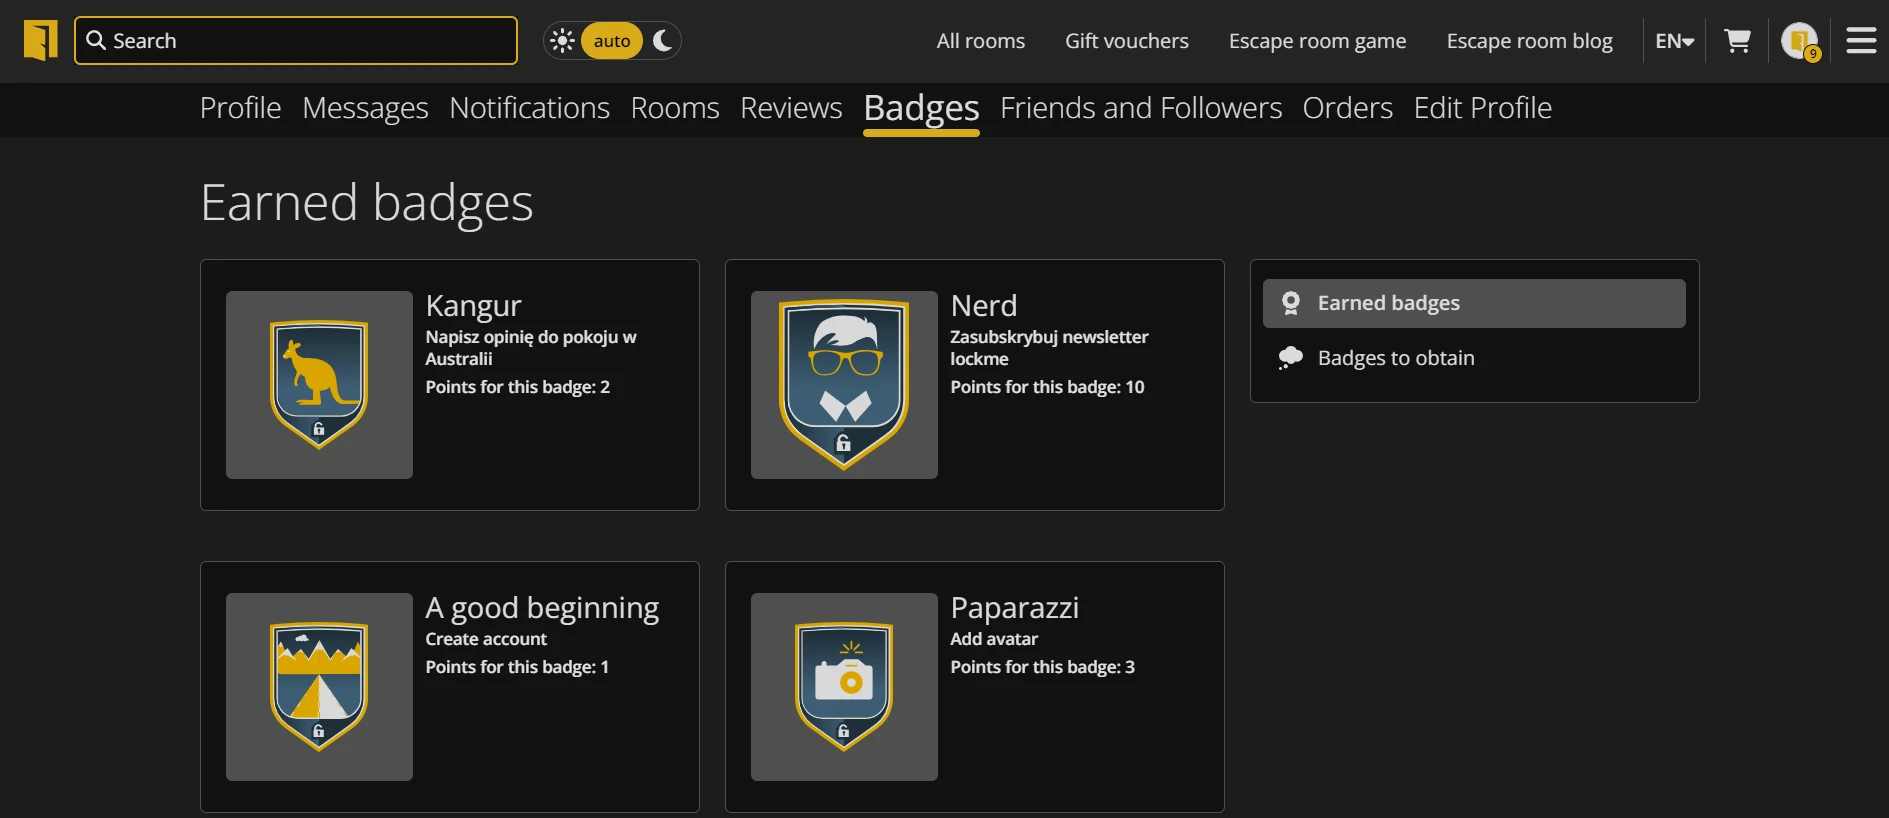The image size is (1889, 818).
Task: Open the hamburger menu
Action: pos(1860,41)
